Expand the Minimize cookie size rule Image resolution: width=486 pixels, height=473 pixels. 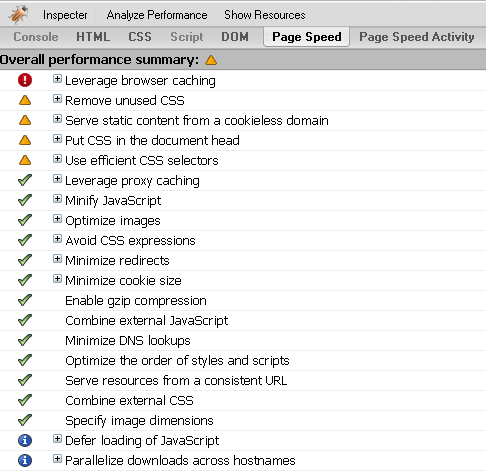(57, 279)
